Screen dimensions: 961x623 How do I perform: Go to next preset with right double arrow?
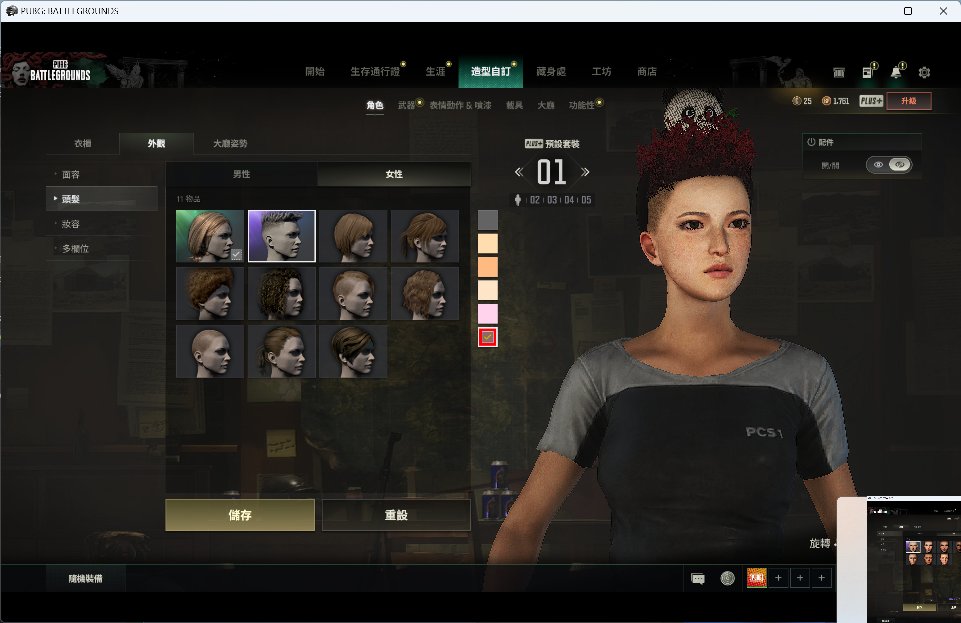[585, 172]
